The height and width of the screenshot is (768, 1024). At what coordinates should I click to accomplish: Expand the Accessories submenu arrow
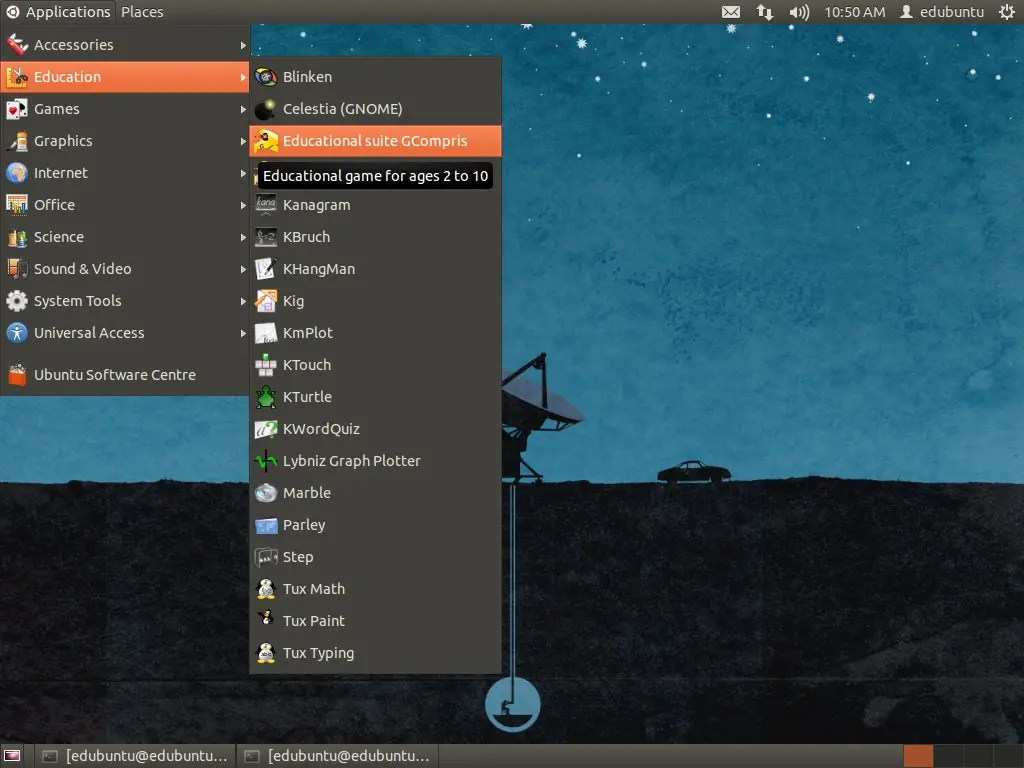point(243,45)
